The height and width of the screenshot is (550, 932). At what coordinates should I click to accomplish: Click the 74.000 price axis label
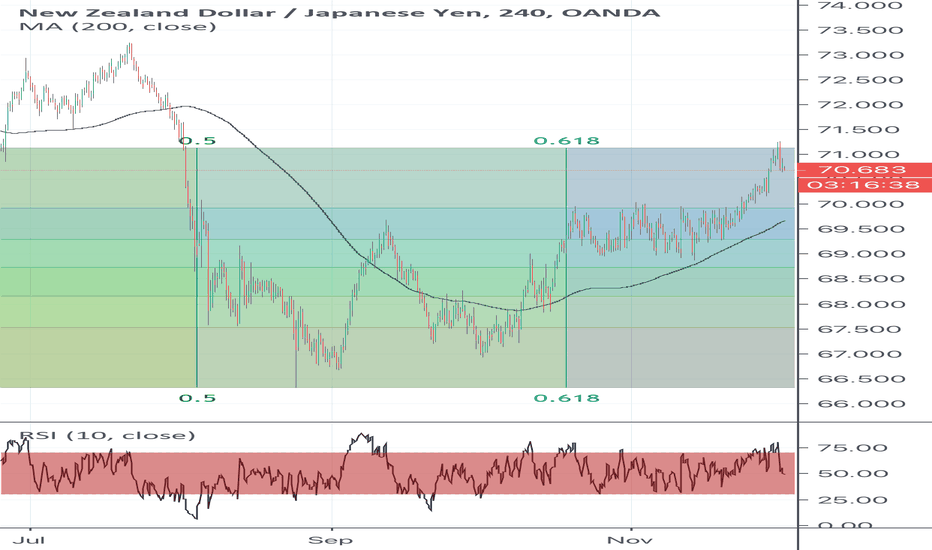pos(867,5)
